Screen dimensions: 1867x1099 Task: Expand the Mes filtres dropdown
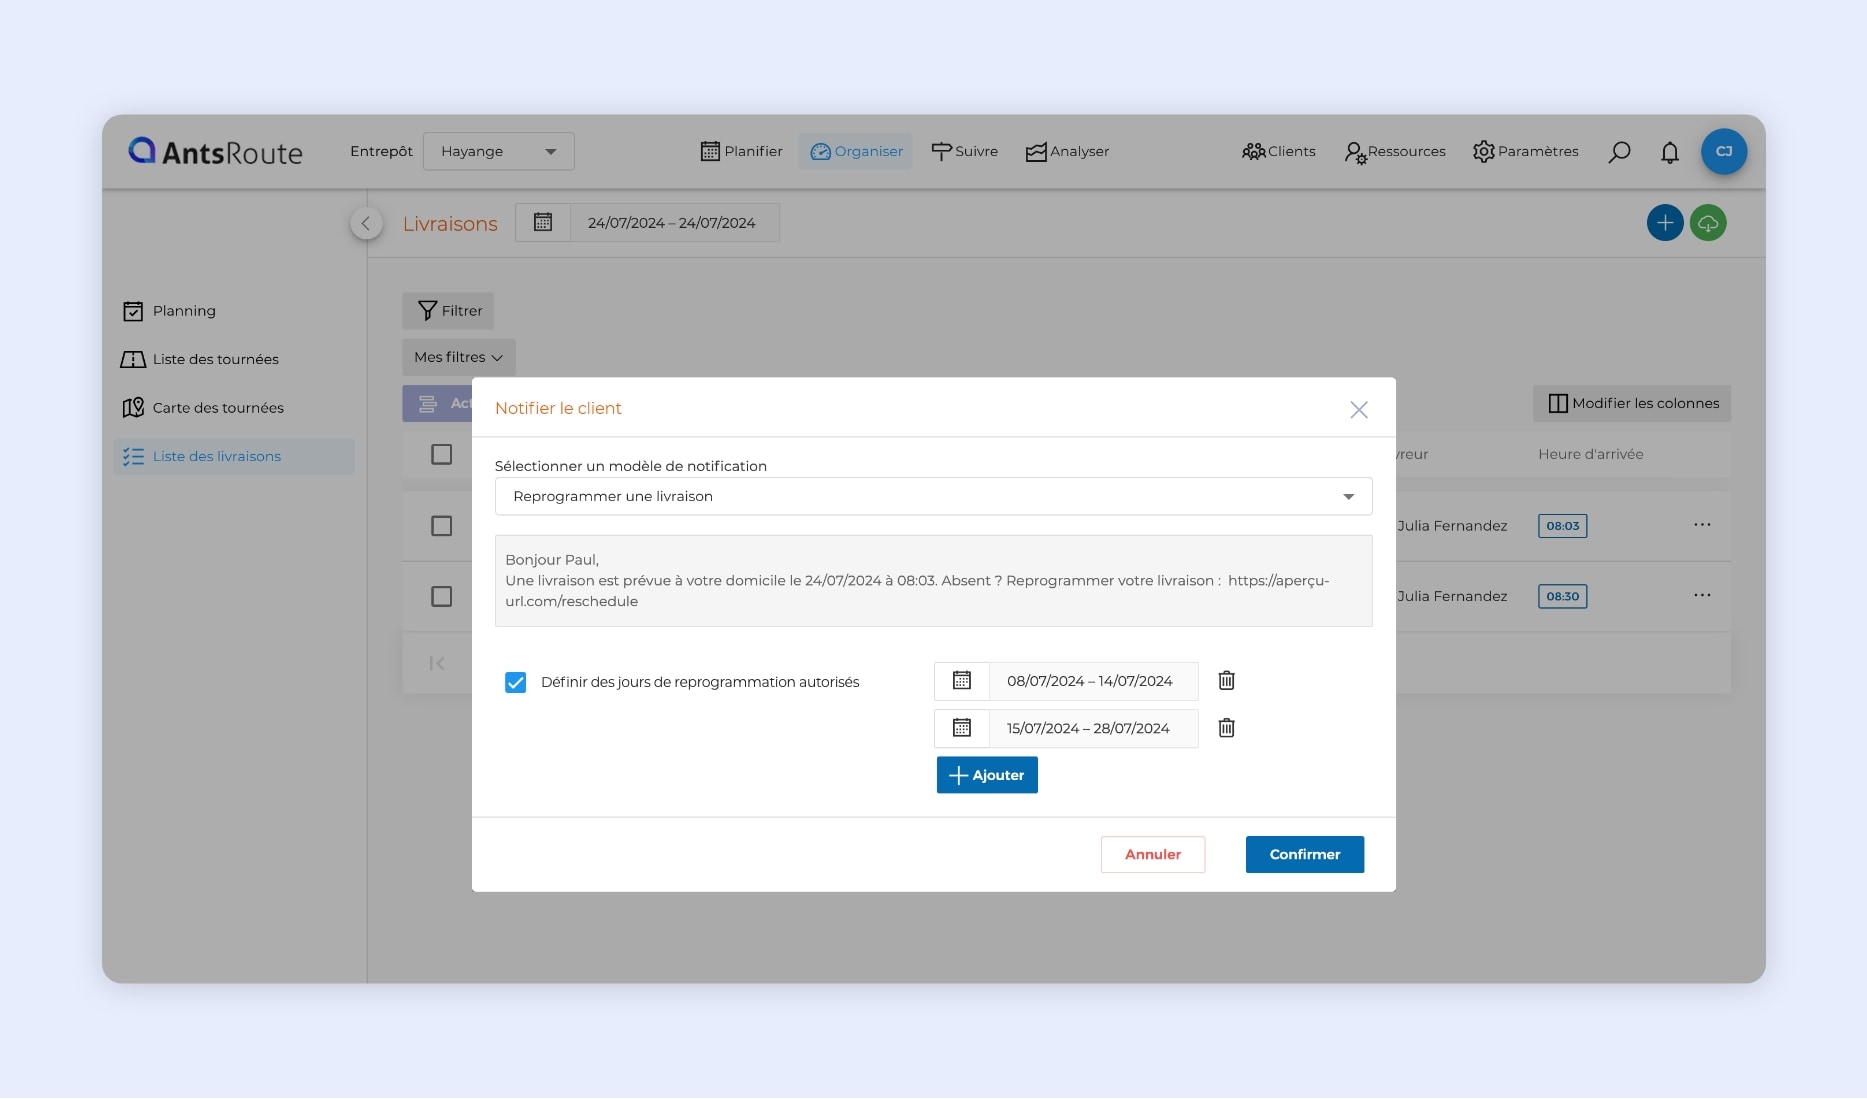pyautogui.click(x=458, y=358)
